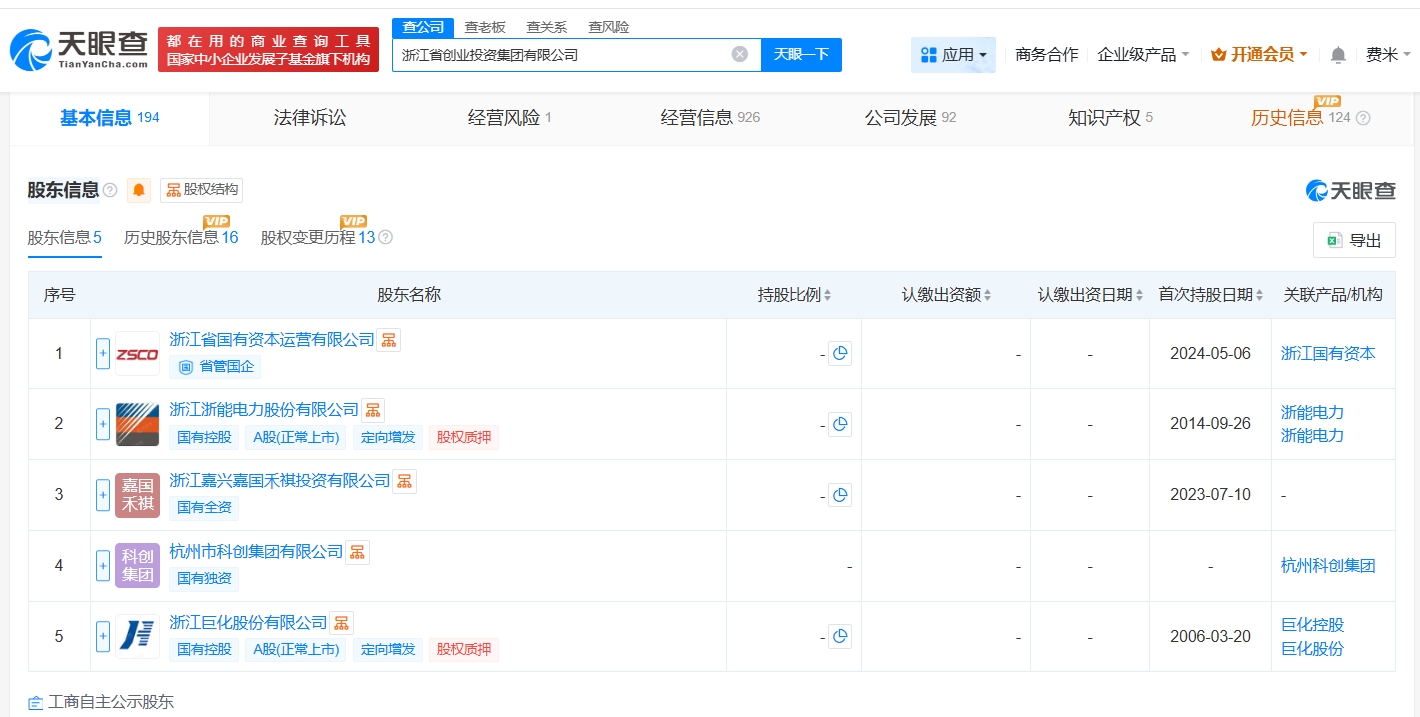Click the bell alert icon beside 股东信息
Viewport: 1420px width, 717px height.
(139, 190)
